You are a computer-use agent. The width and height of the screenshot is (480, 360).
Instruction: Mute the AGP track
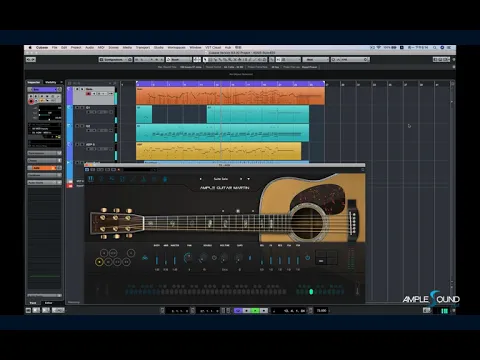[x=77, y=144]
